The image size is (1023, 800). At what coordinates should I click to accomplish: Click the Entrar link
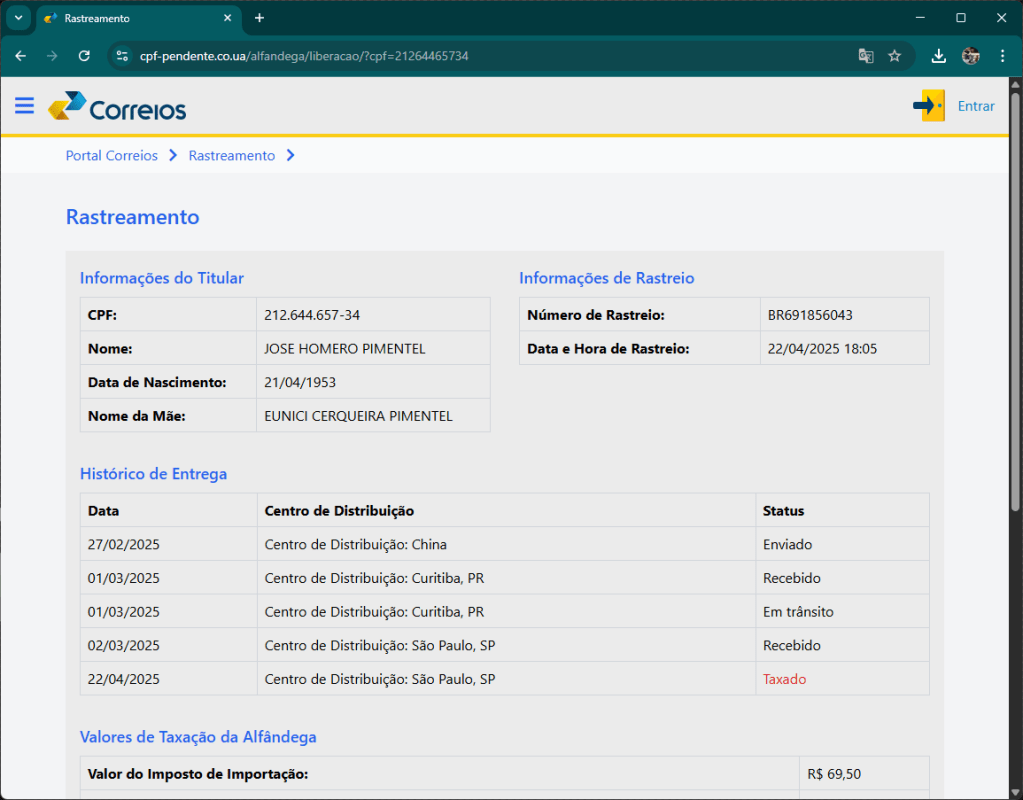tap(976, 106)
